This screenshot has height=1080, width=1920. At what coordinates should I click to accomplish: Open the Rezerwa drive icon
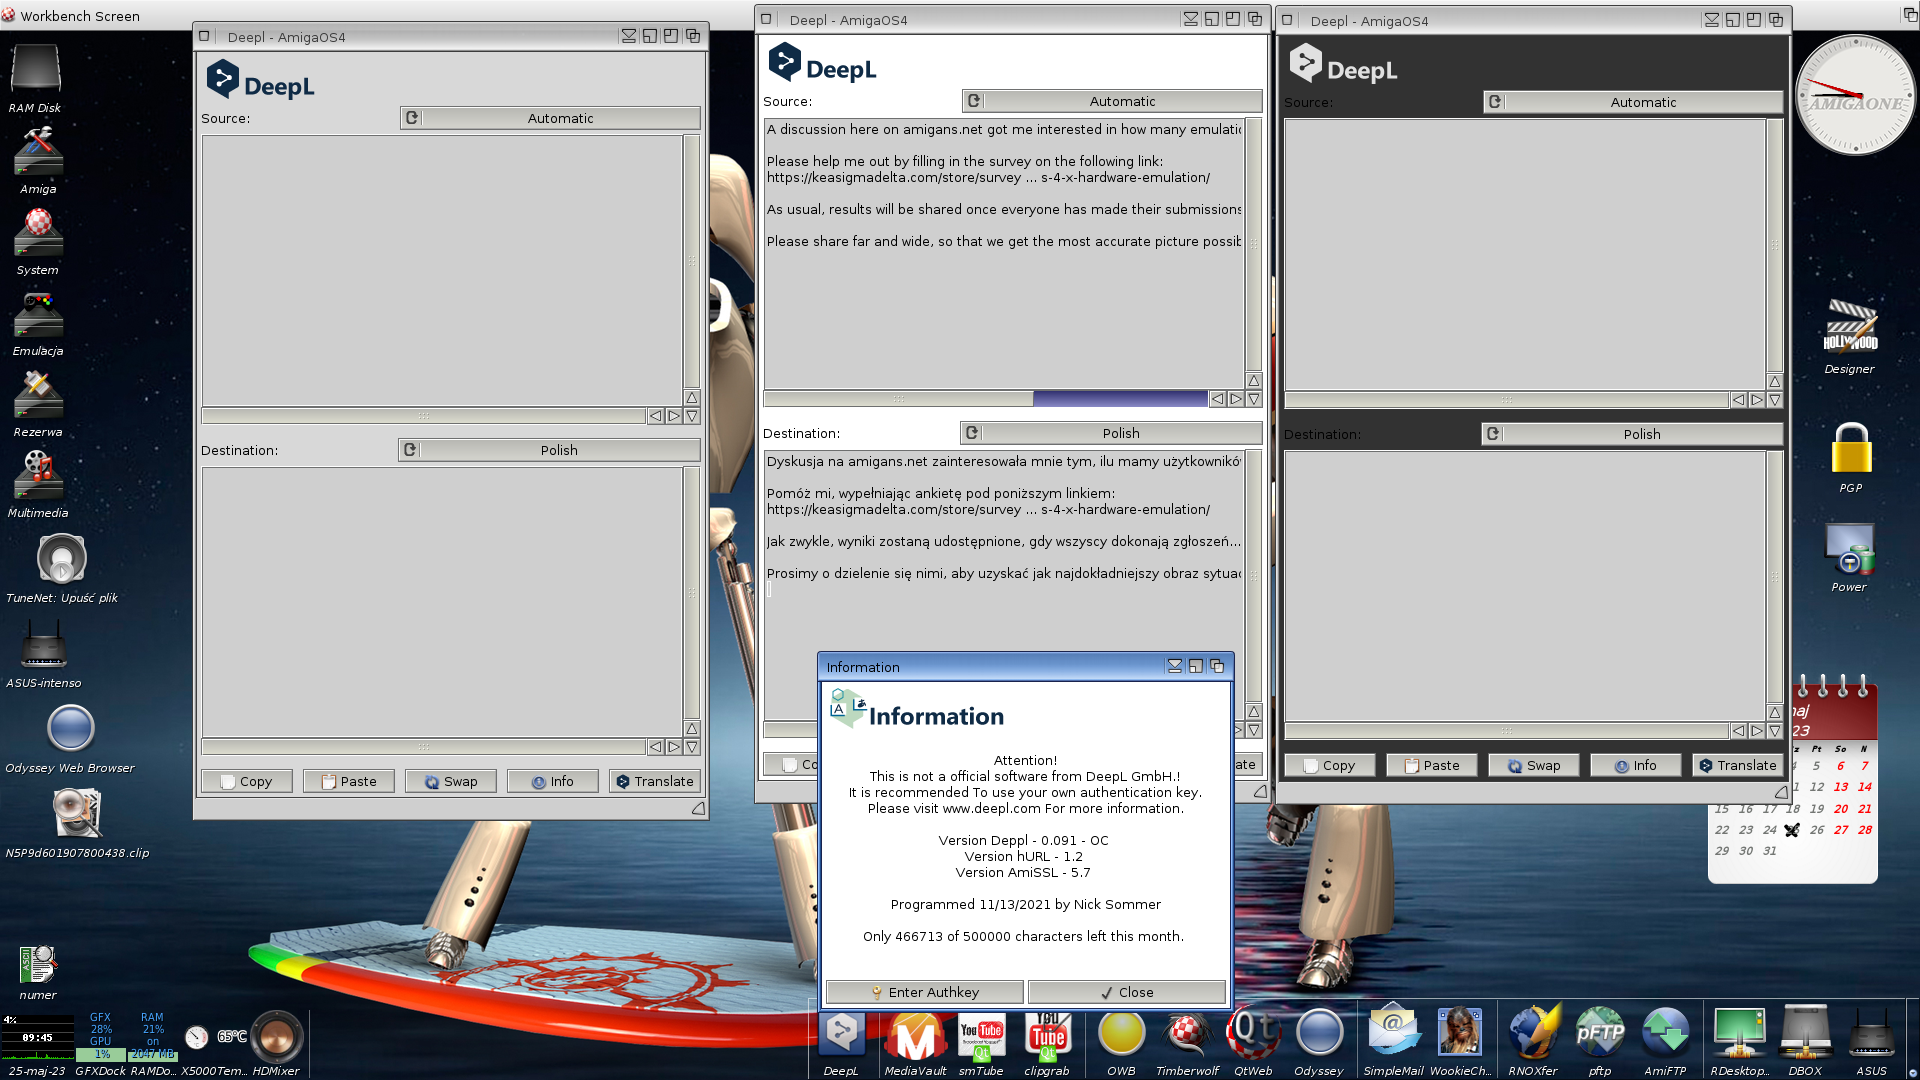(38, 395)
